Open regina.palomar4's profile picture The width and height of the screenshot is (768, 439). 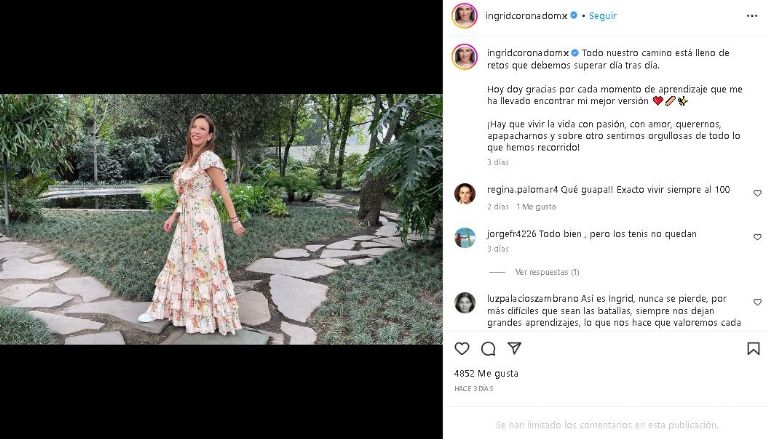tap(464, 193)
